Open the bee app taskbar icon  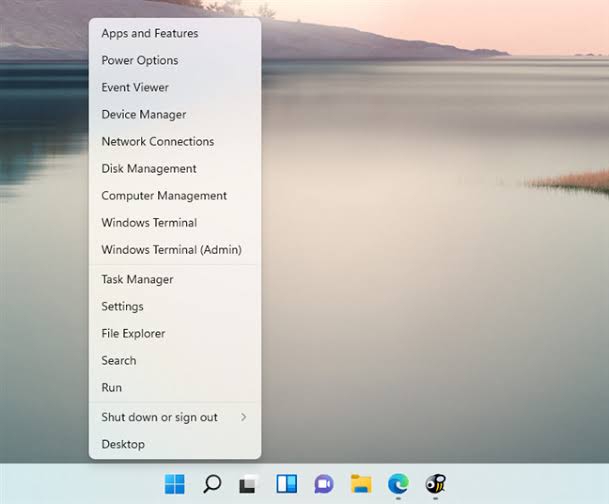point(436,484)
